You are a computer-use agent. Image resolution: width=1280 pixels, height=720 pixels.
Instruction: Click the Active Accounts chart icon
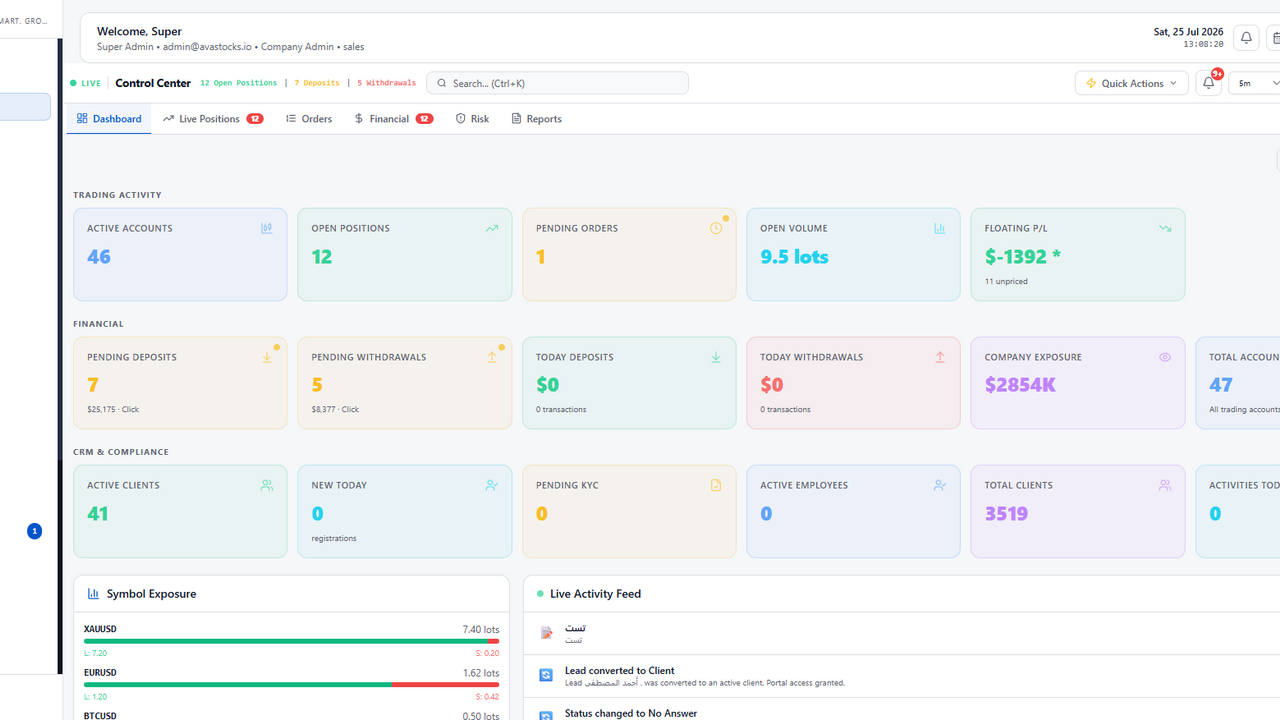[x=266, y=228]
